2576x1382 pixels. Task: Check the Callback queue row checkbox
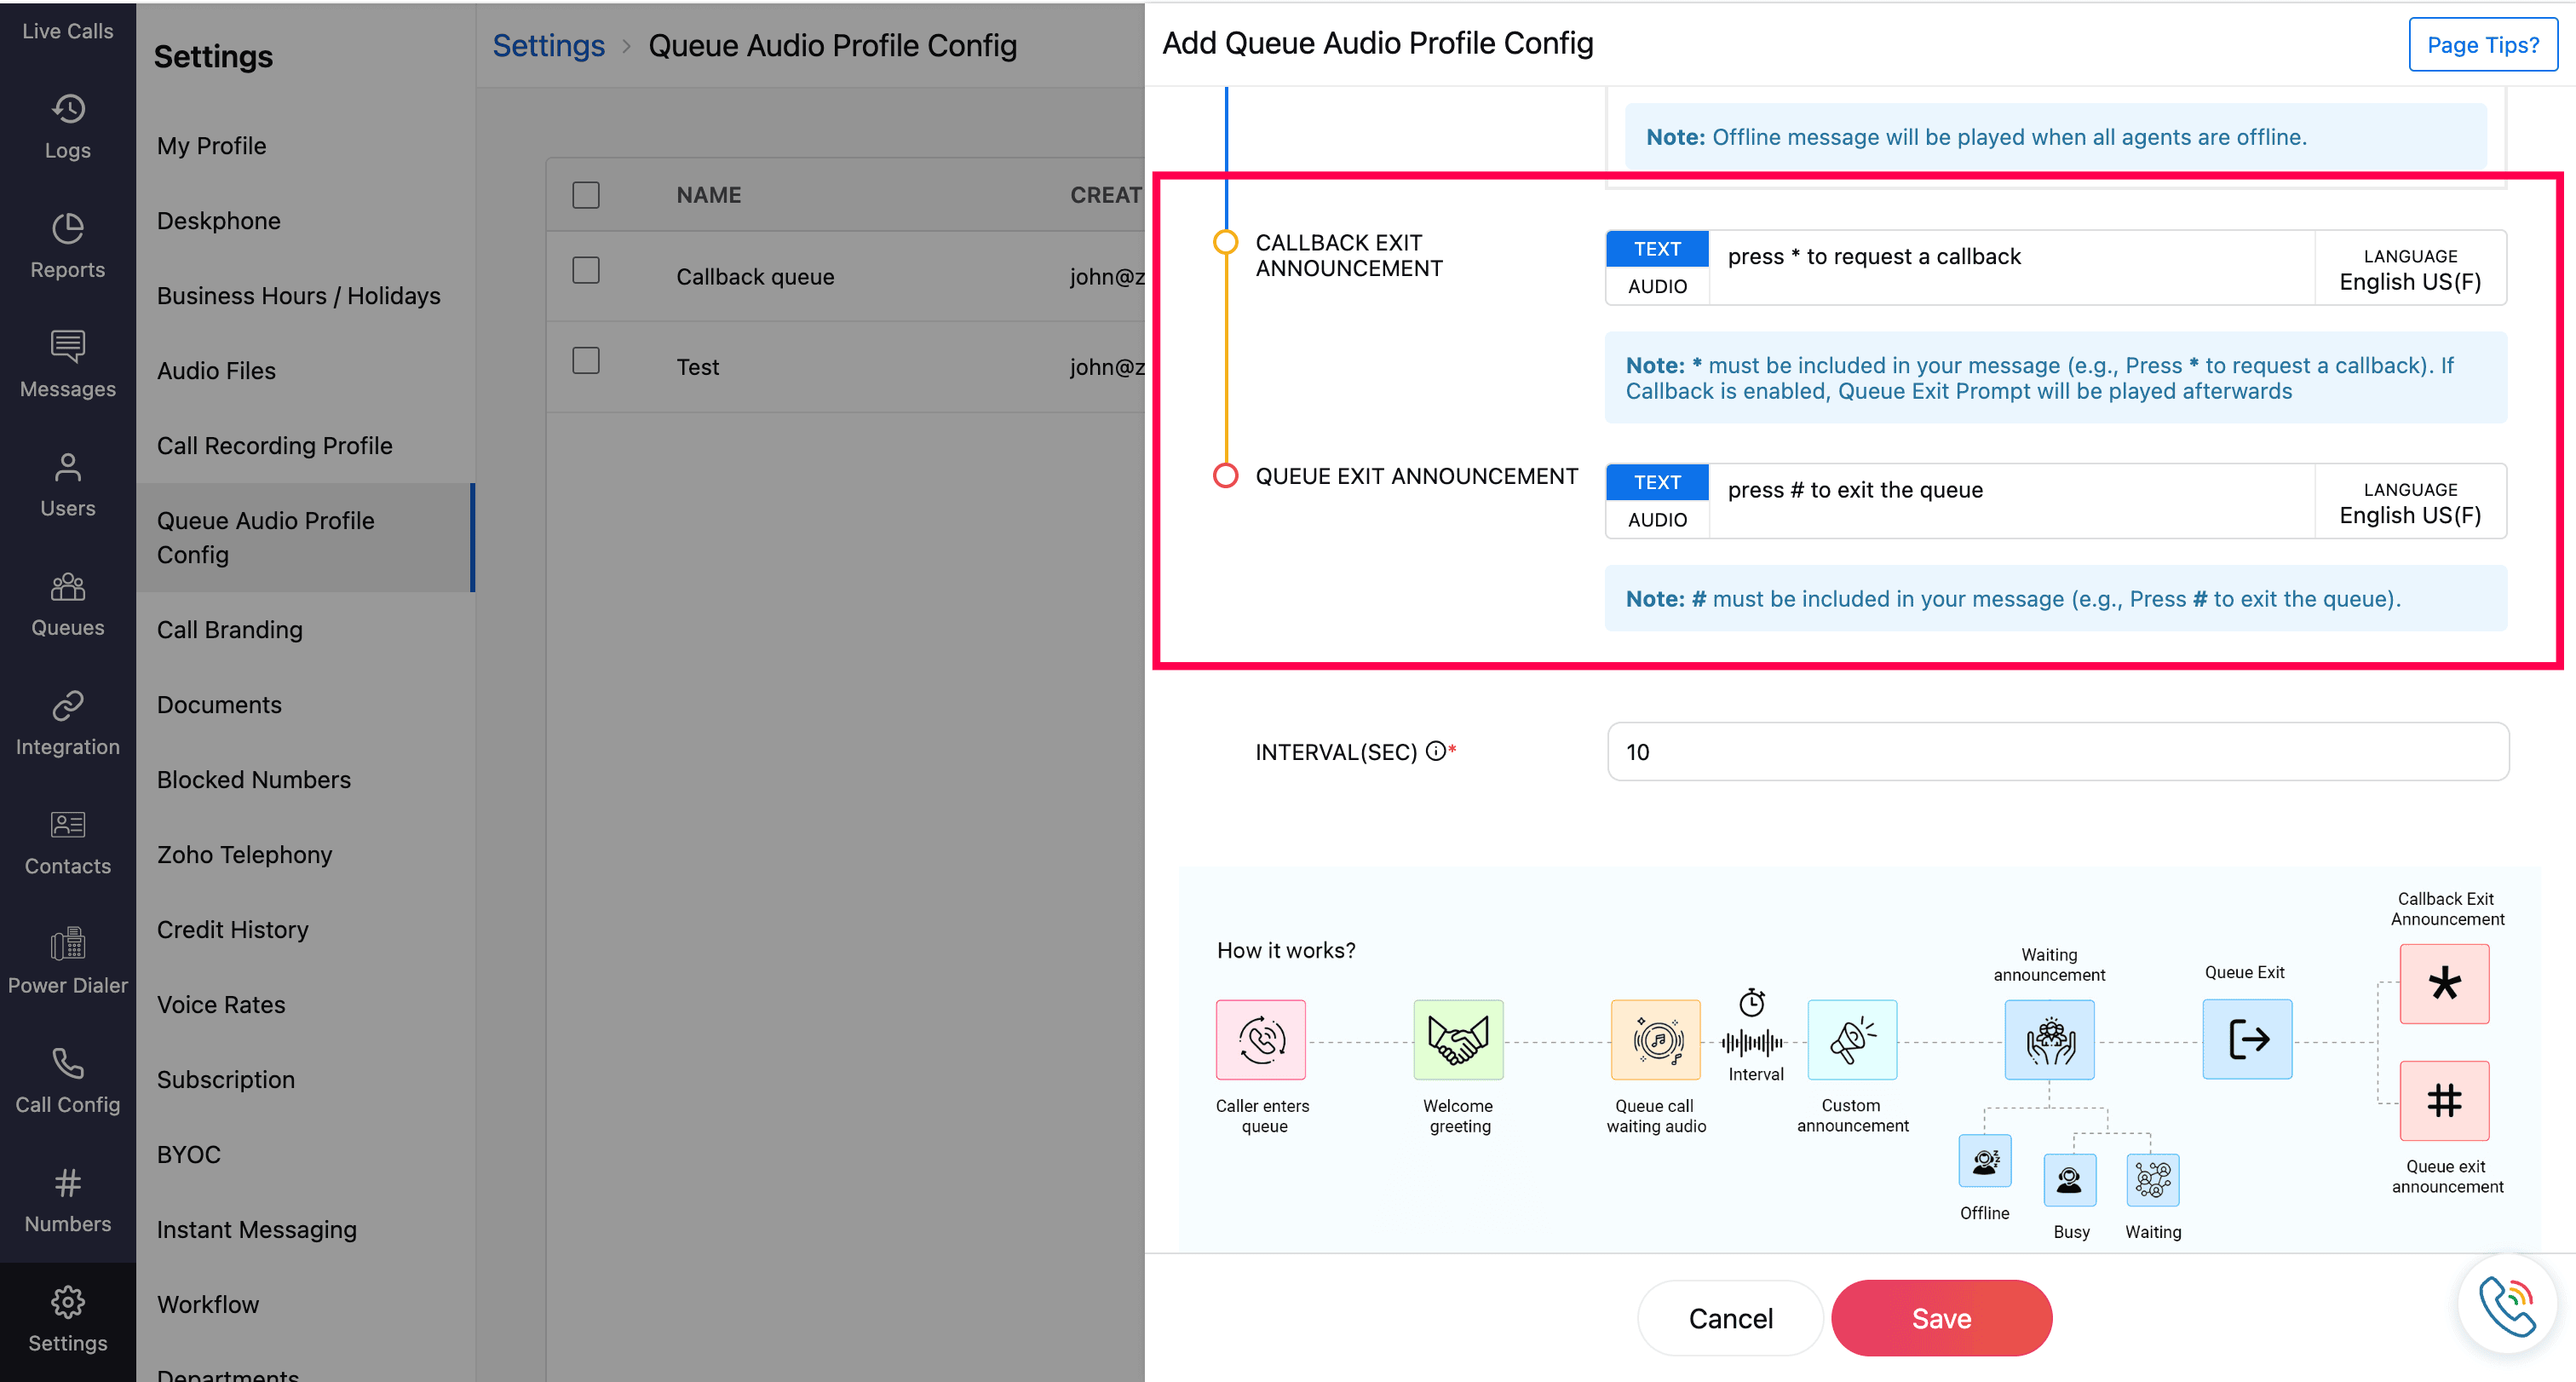(586, 271)
